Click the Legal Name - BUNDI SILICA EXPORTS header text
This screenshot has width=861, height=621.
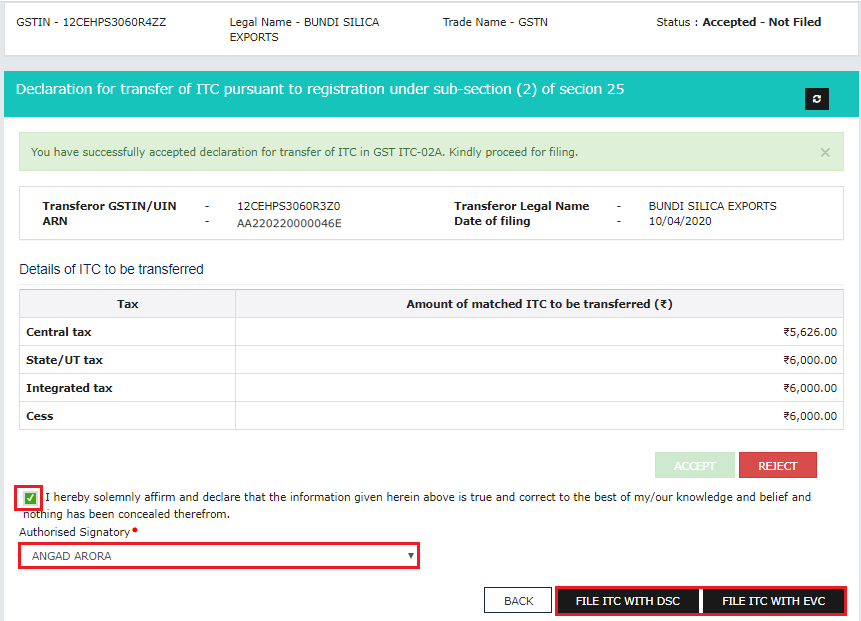304,30
